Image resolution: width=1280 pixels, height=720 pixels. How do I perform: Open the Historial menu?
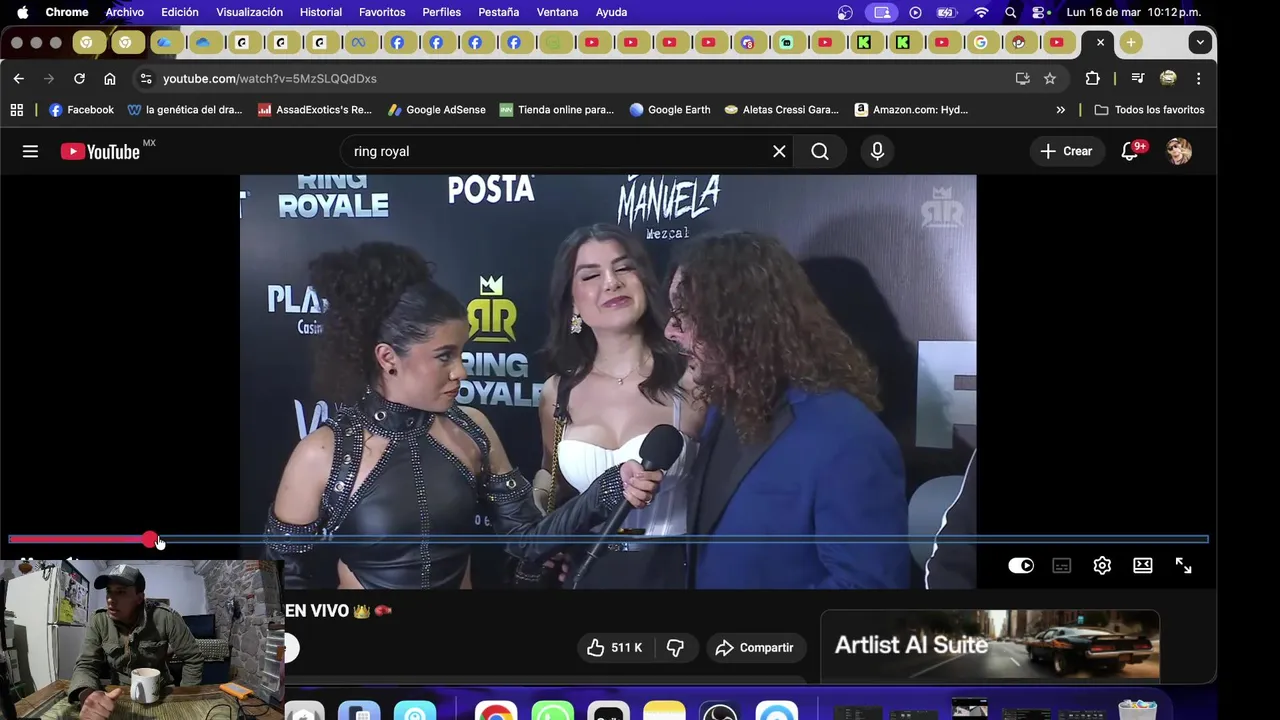[x=321, y=12]
